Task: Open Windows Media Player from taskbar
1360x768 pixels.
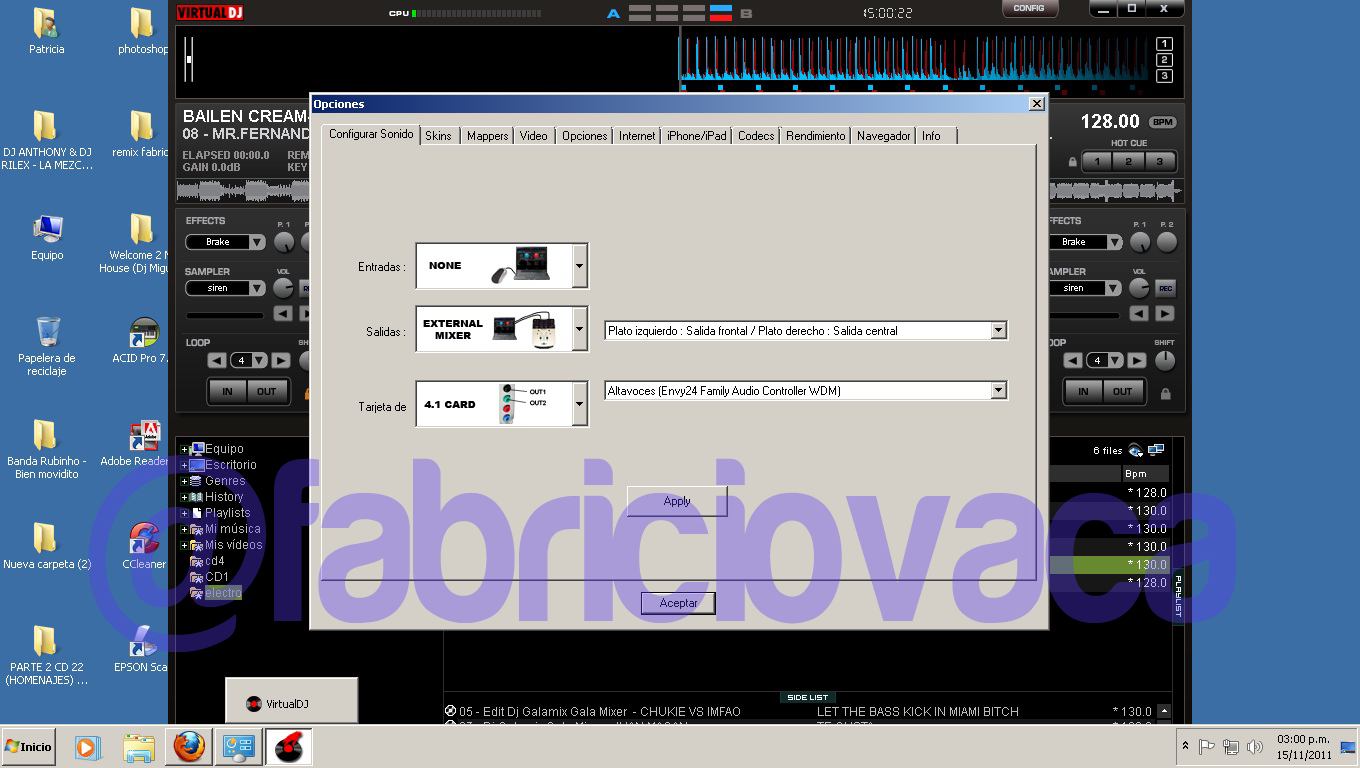Action: pyautogui.click(x=88, y=747)
